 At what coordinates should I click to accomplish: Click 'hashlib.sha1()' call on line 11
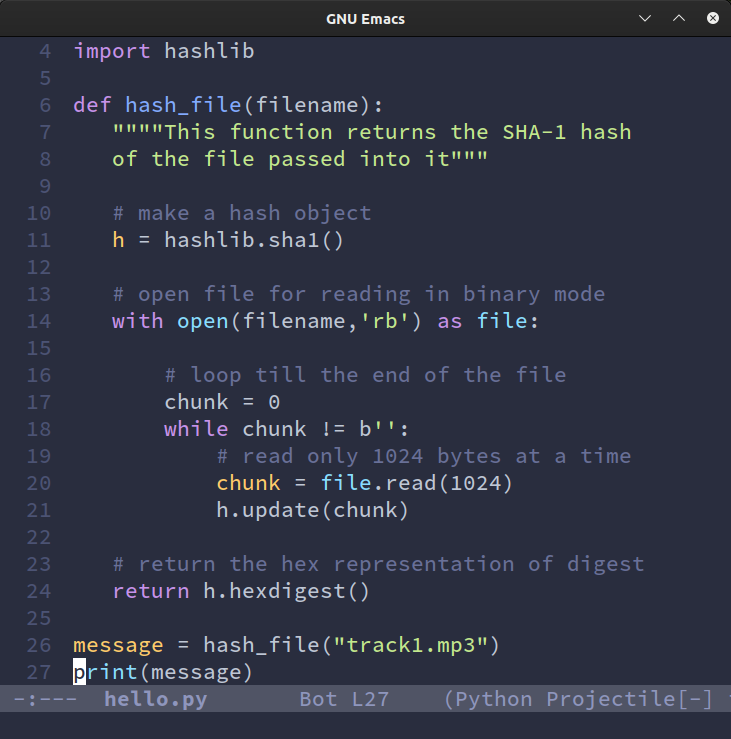(x=254, y=240)
